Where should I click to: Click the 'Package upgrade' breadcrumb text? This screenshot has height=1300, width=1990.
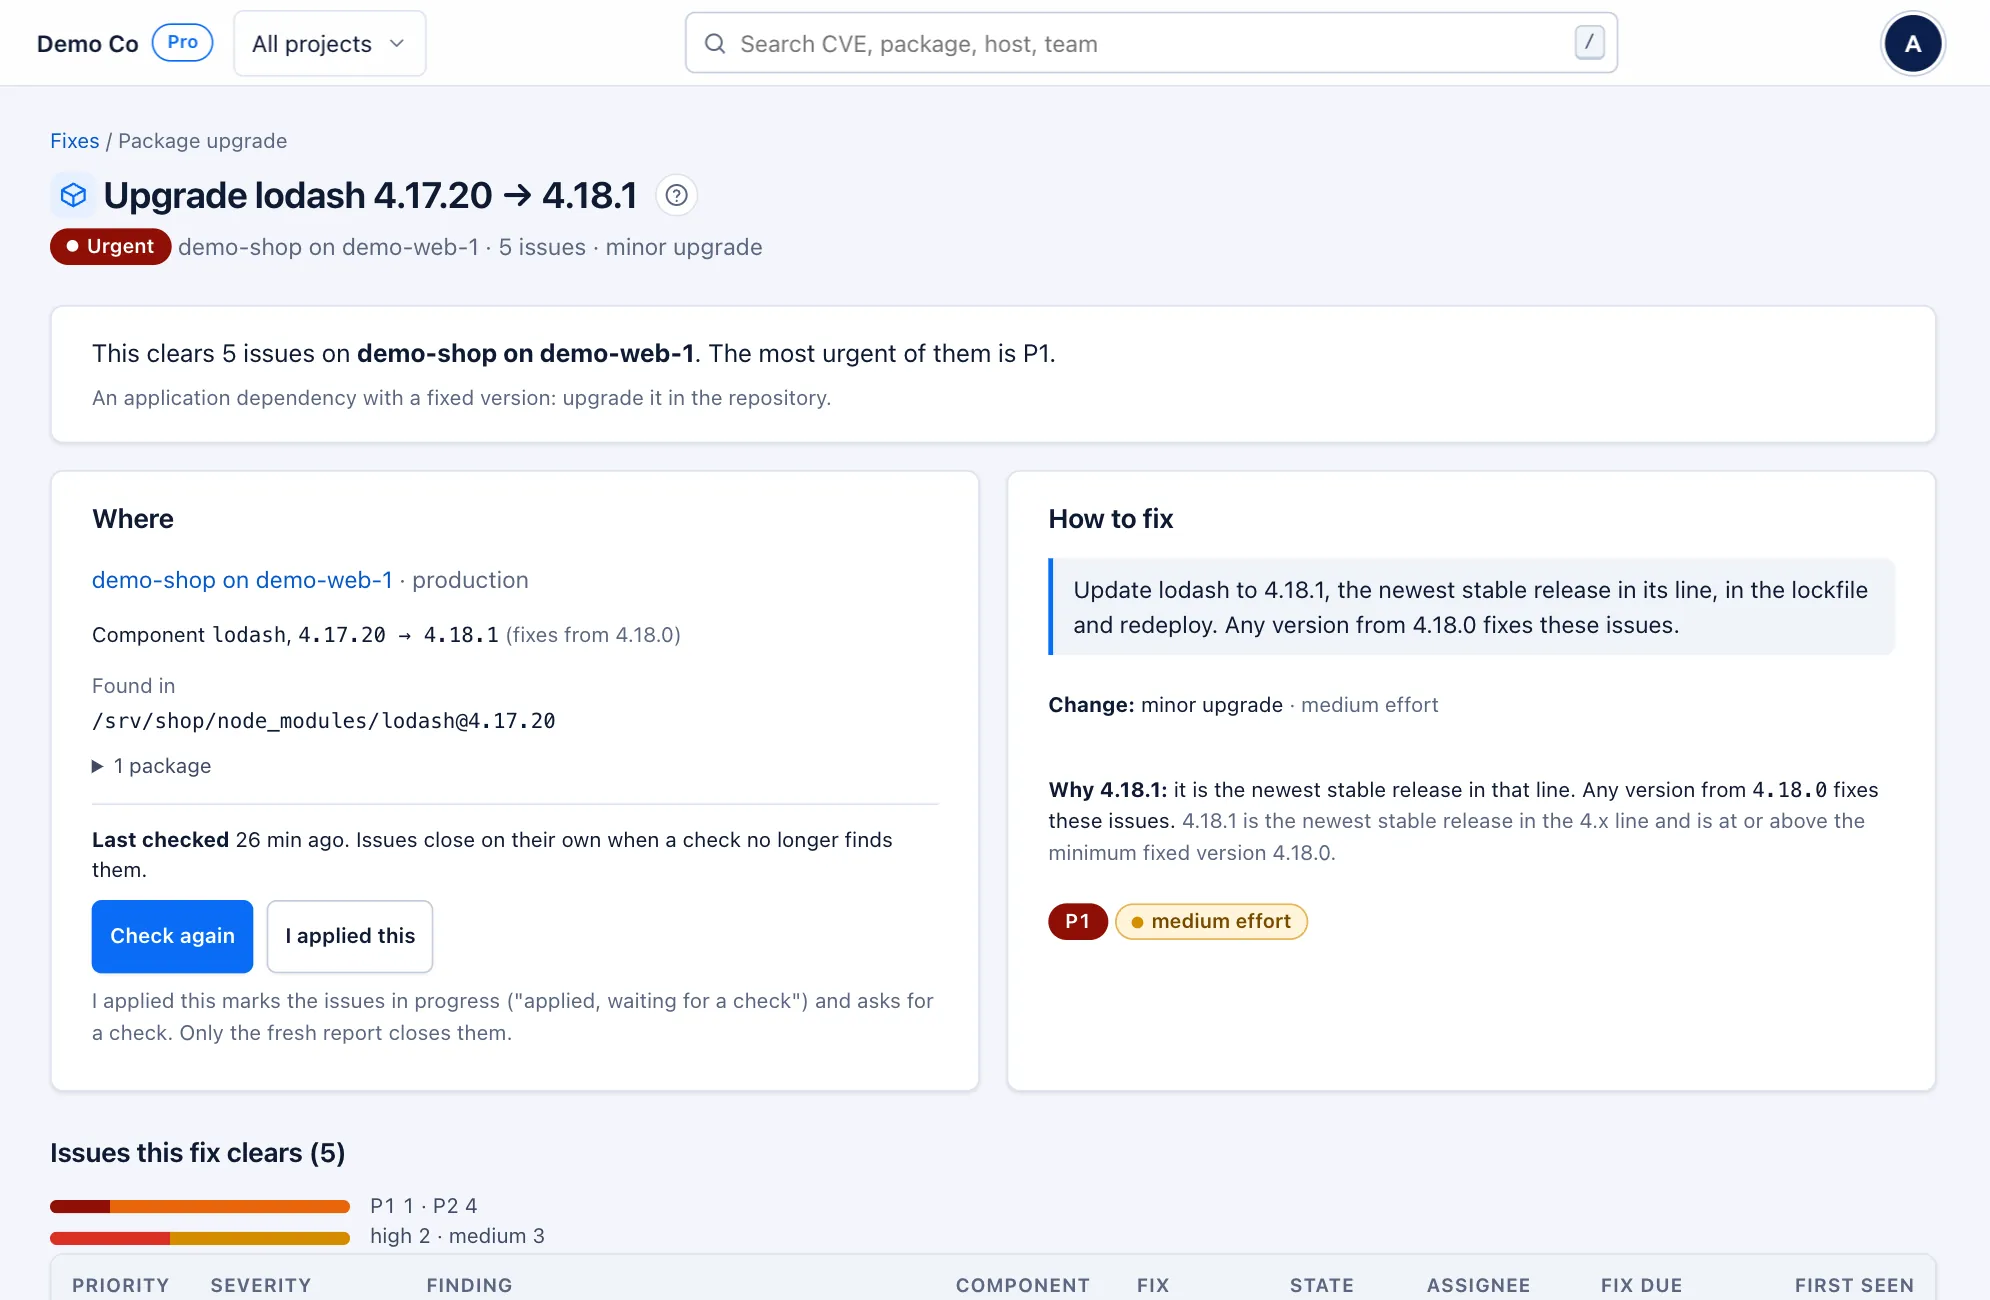[202, 141]
